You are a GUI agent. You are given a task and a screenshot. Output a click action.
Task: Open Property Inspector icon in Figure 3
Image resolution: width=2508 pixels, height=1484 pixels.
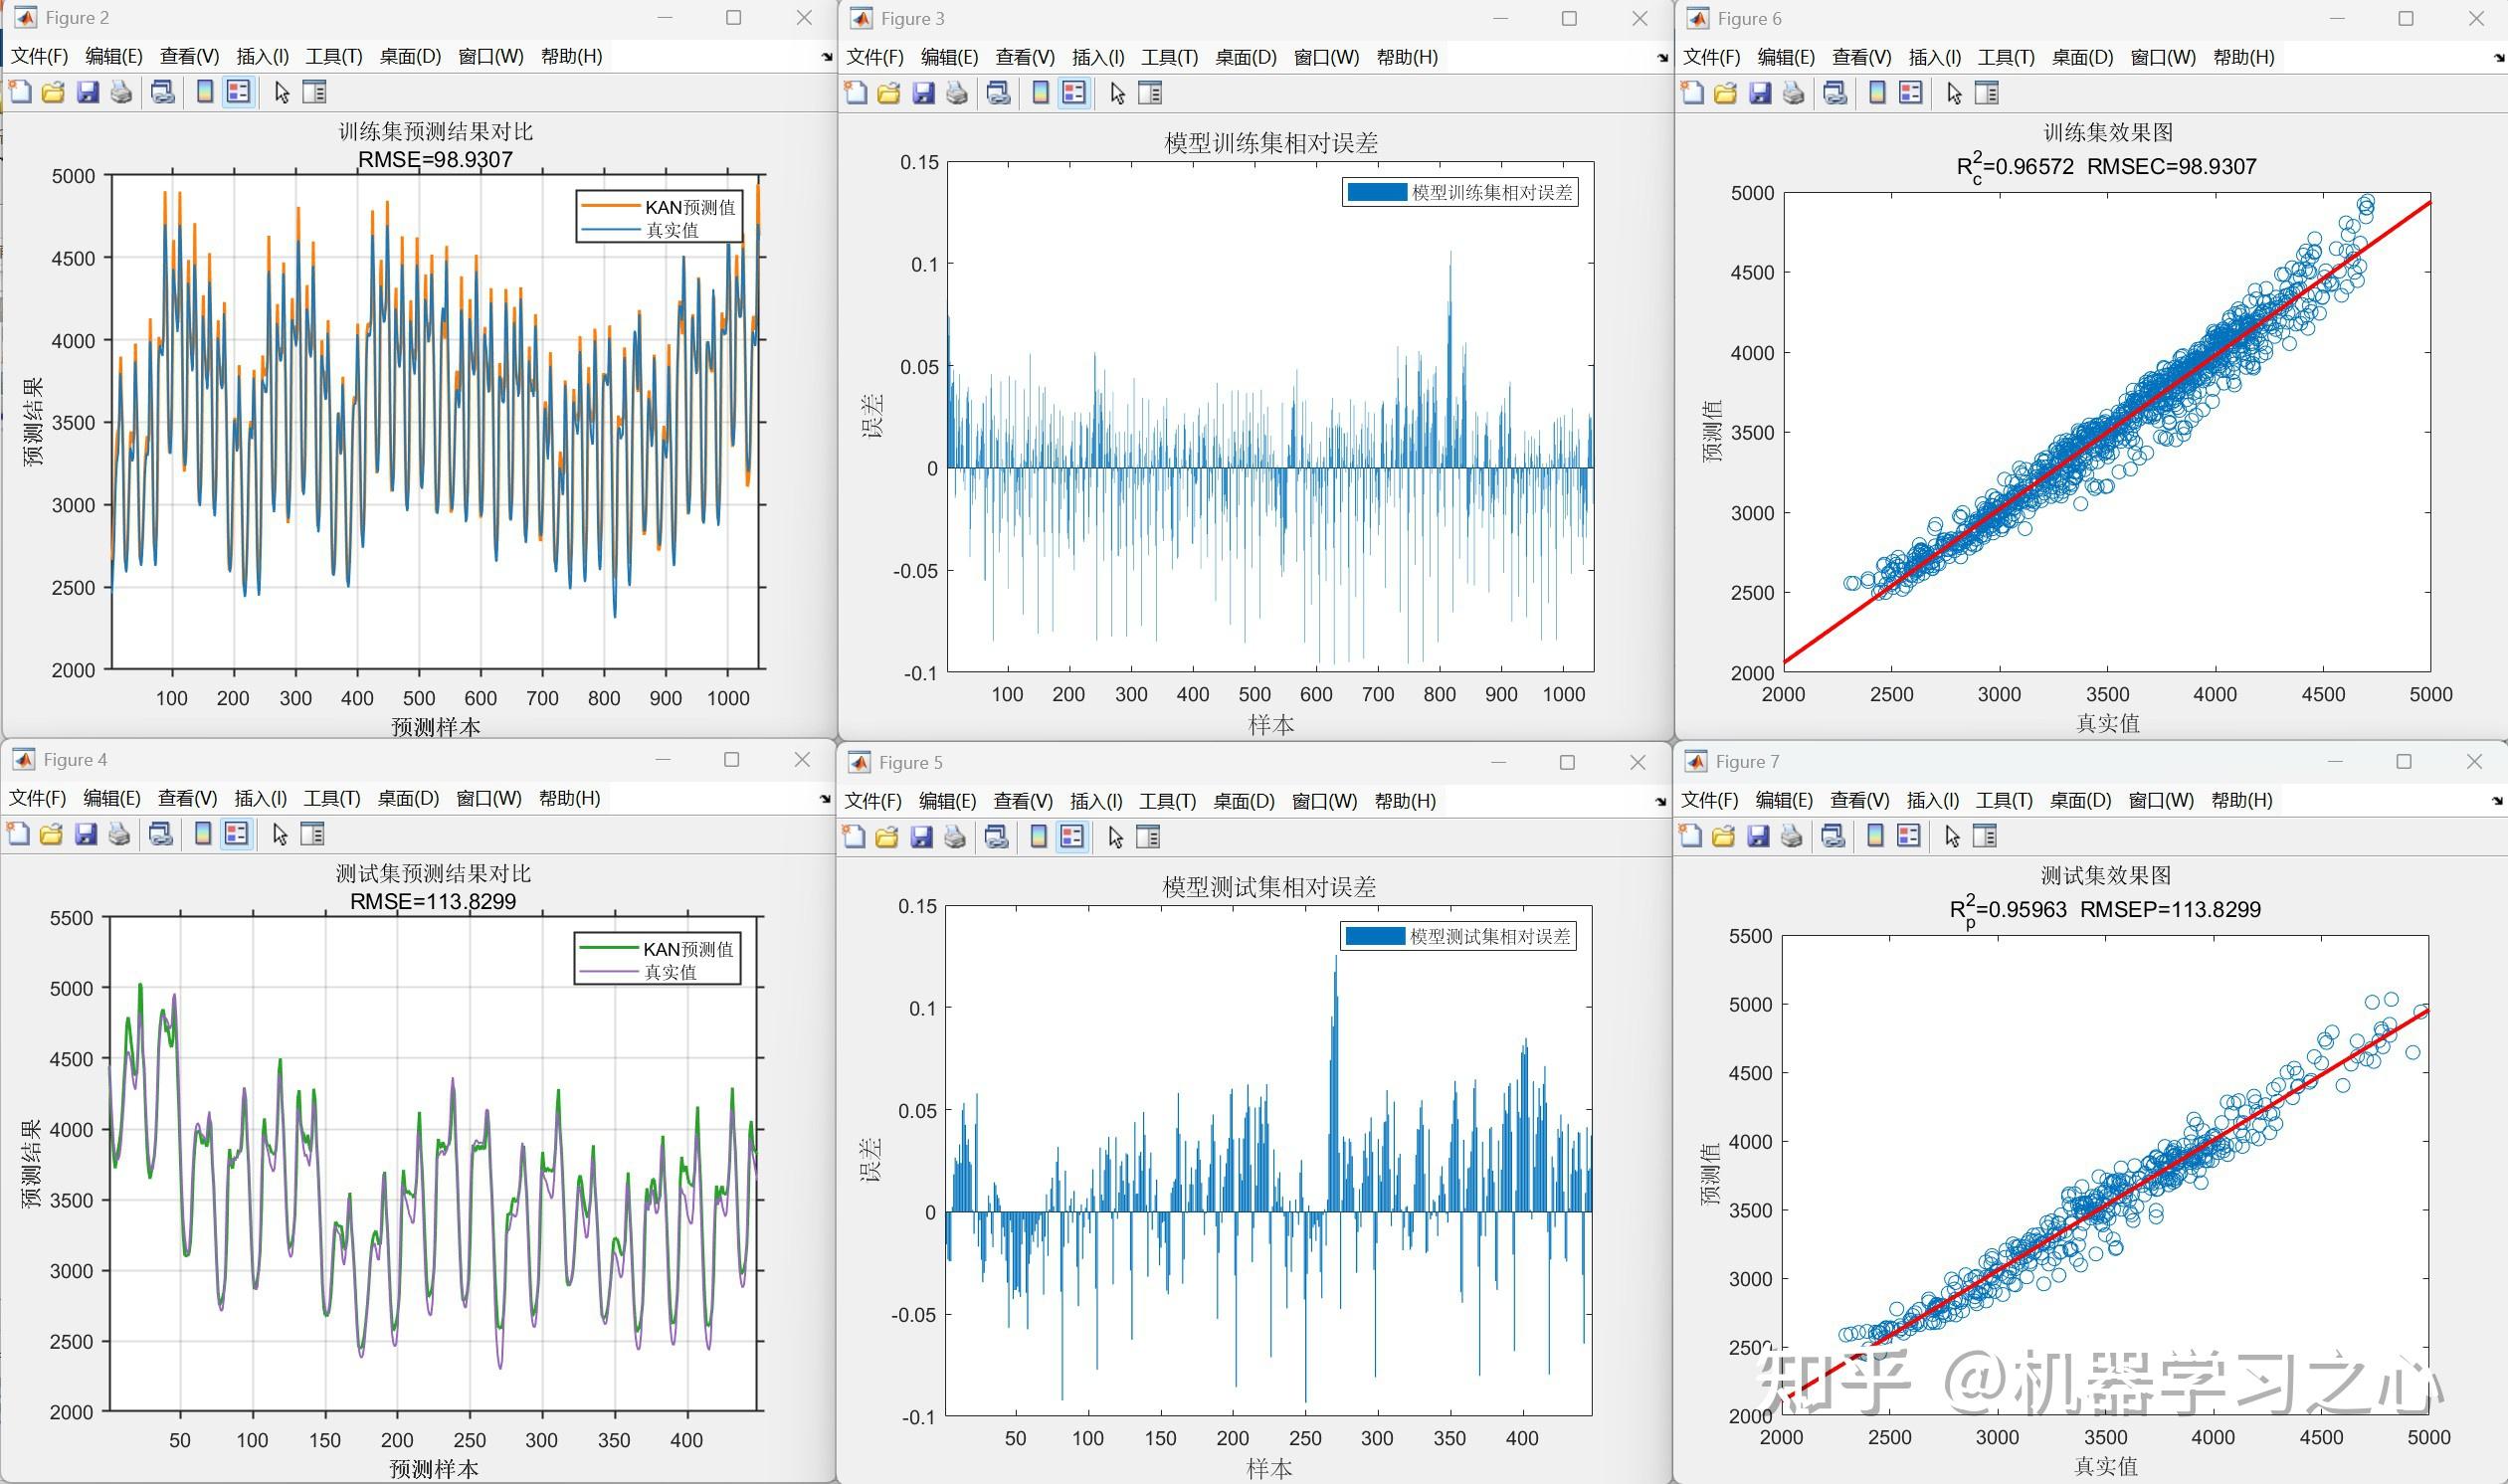pyautogui.click(x=1150, y=93)
